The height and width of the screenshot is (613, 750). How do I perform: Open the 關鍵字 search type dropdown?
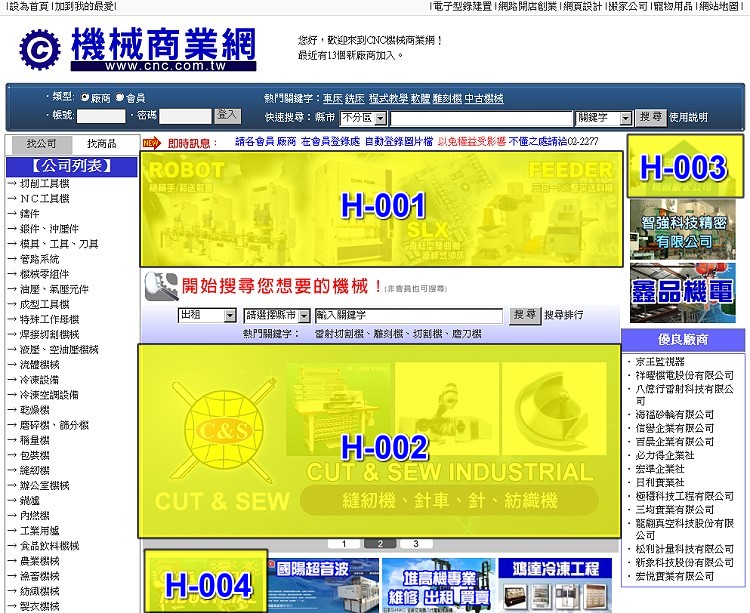(x=604, y=118)
